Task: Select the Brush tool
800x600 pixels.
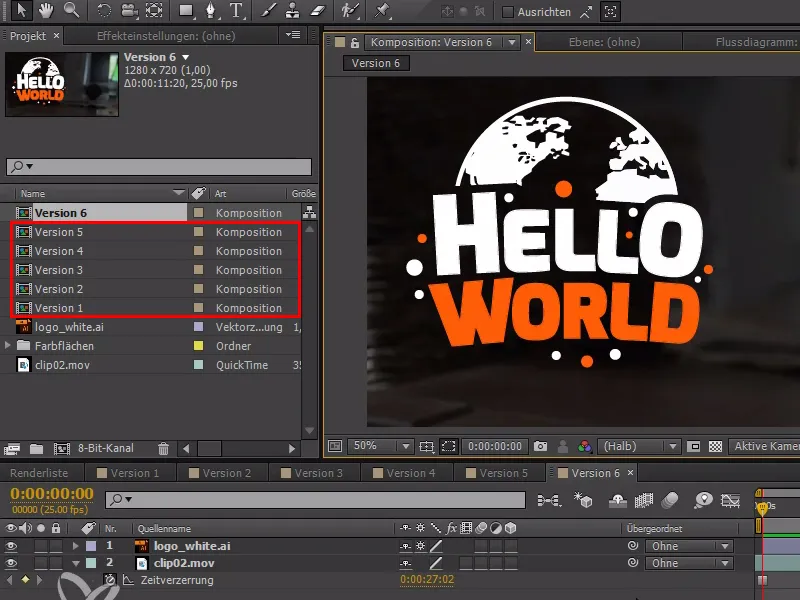Action: 268,11
